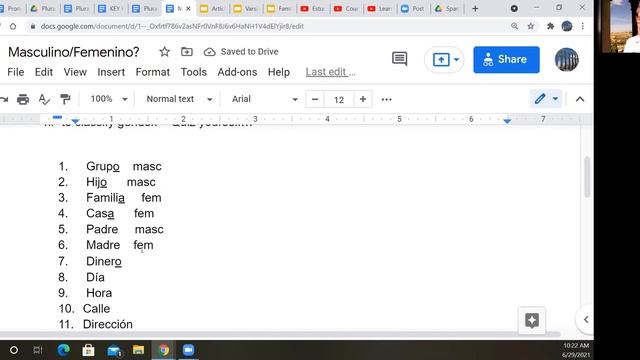Screen dimensions: 640x360
Task: Expand the present-to-meeting dropdown arrow
Action: tap(456, 60)
